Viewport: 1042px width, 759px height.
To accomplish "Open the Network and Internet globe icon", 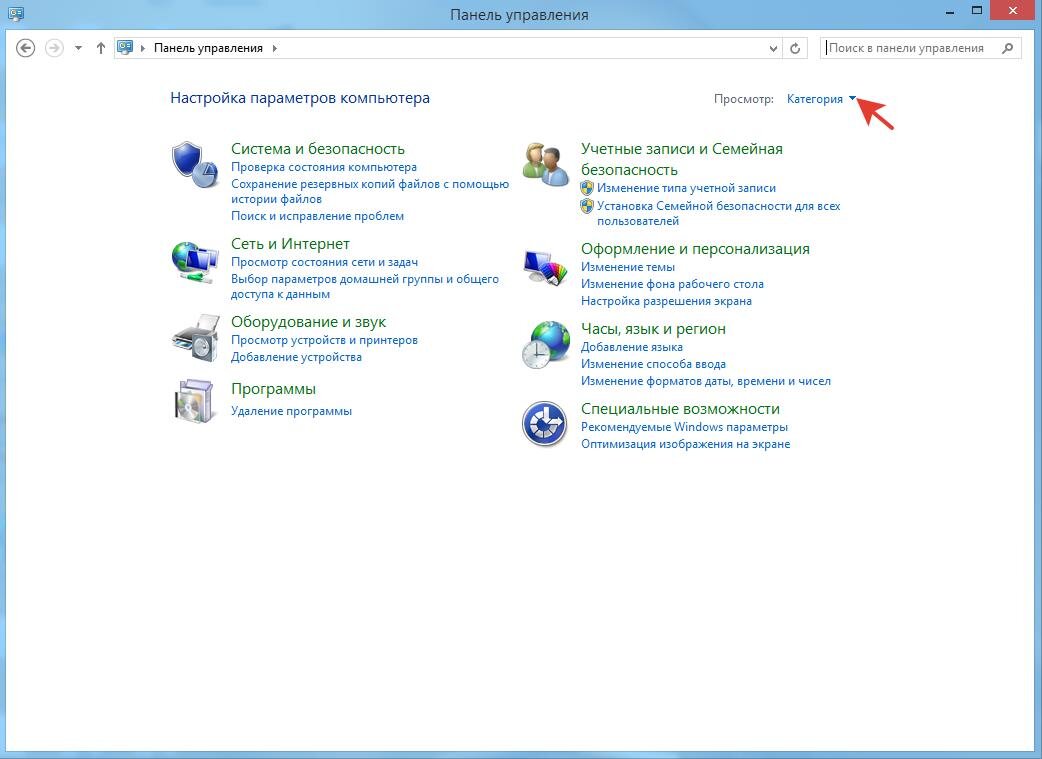I will (195, 263).
